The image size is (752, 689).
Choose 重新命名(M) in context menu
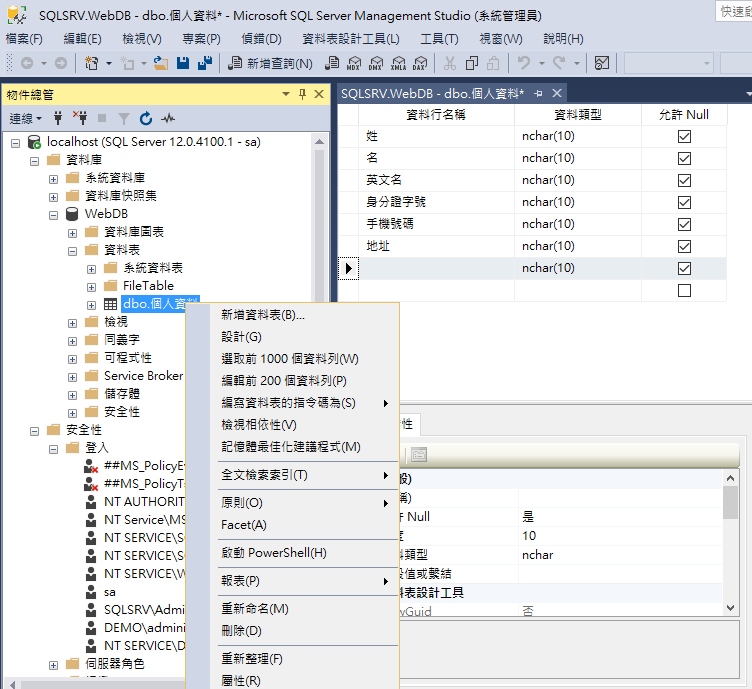click(x=304, y=608)
